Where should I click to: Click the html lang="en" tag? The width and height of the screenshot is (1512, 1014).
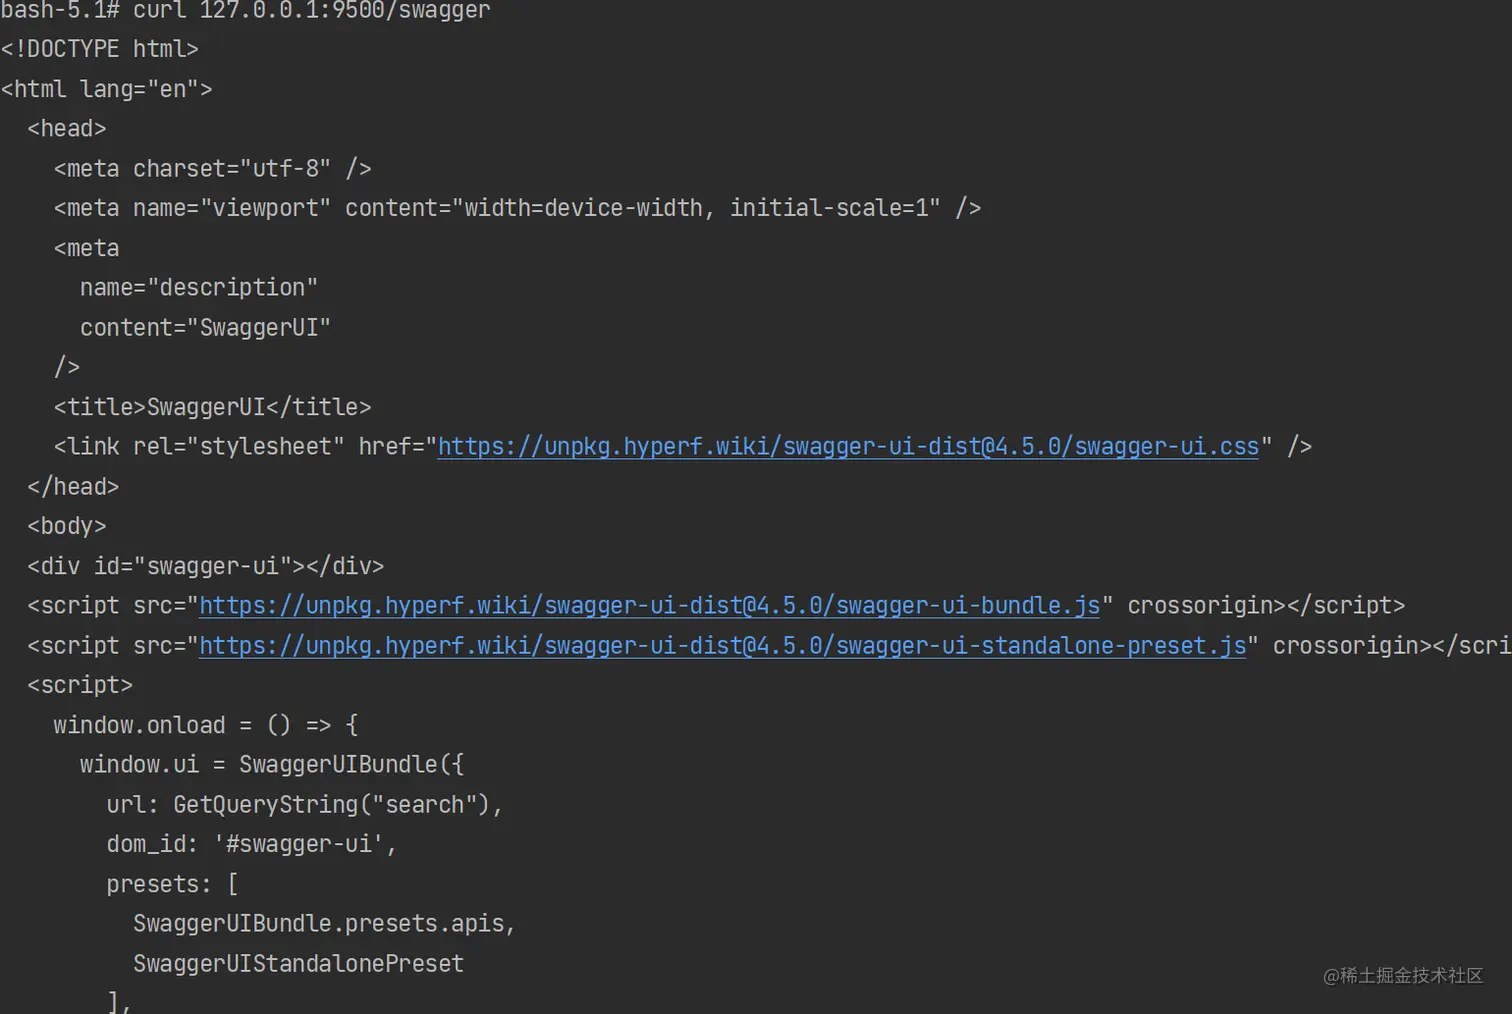tap(107, 89)
